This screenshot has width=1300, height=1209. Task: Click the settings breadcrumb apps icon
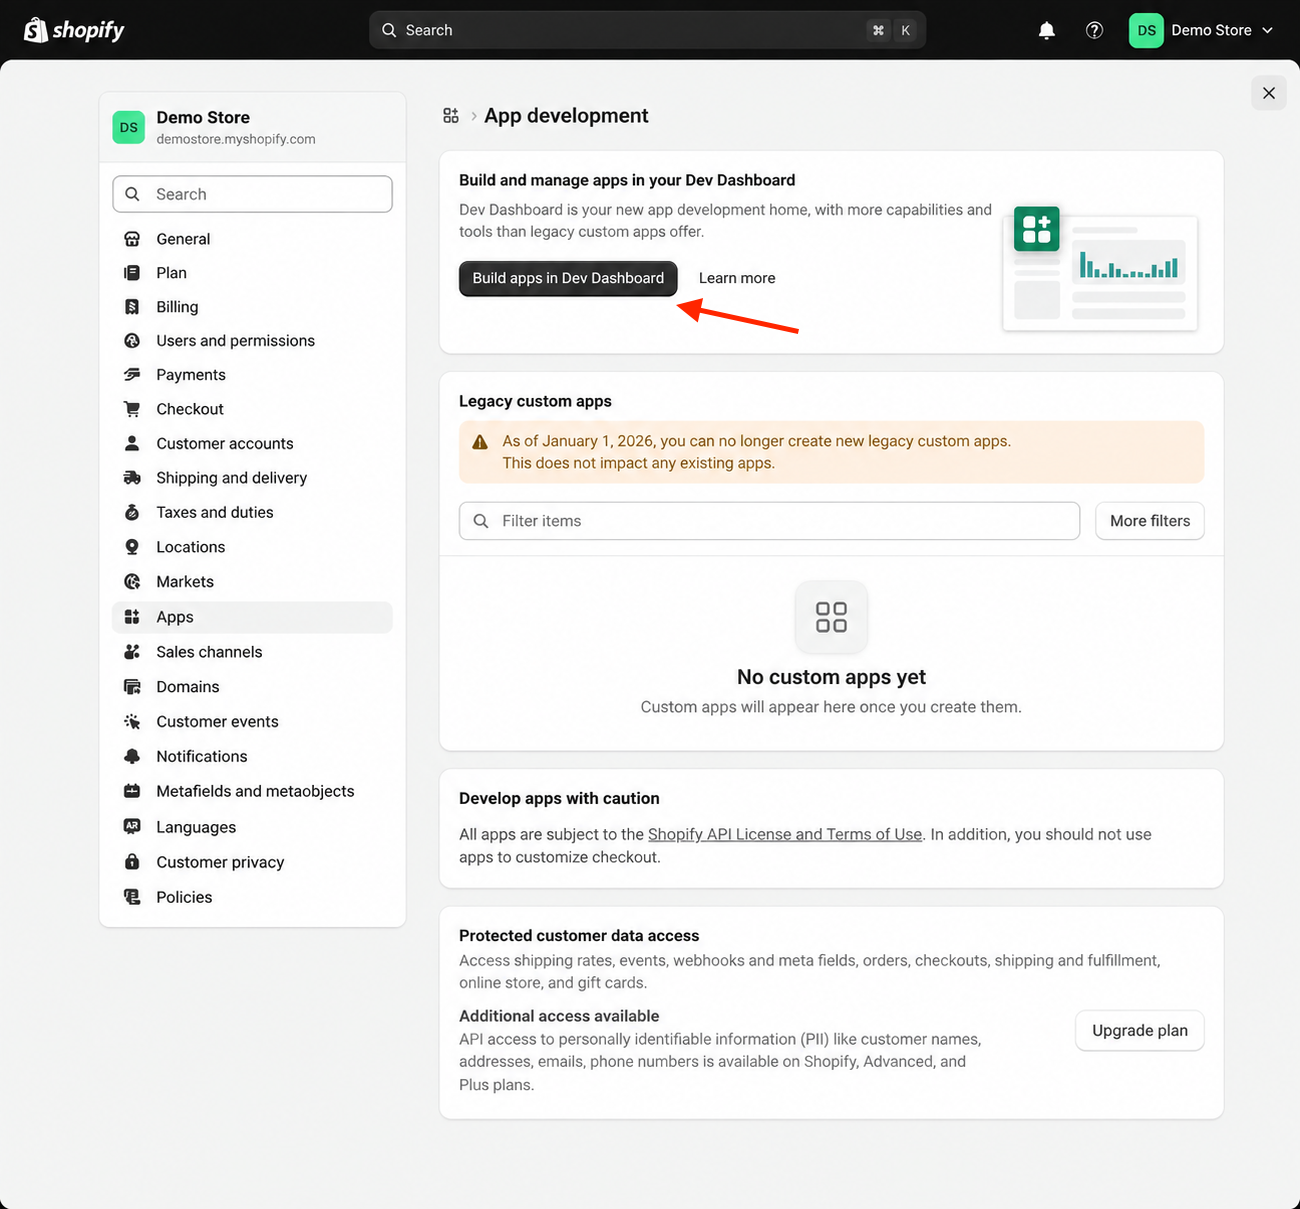(x=451, y=116)
